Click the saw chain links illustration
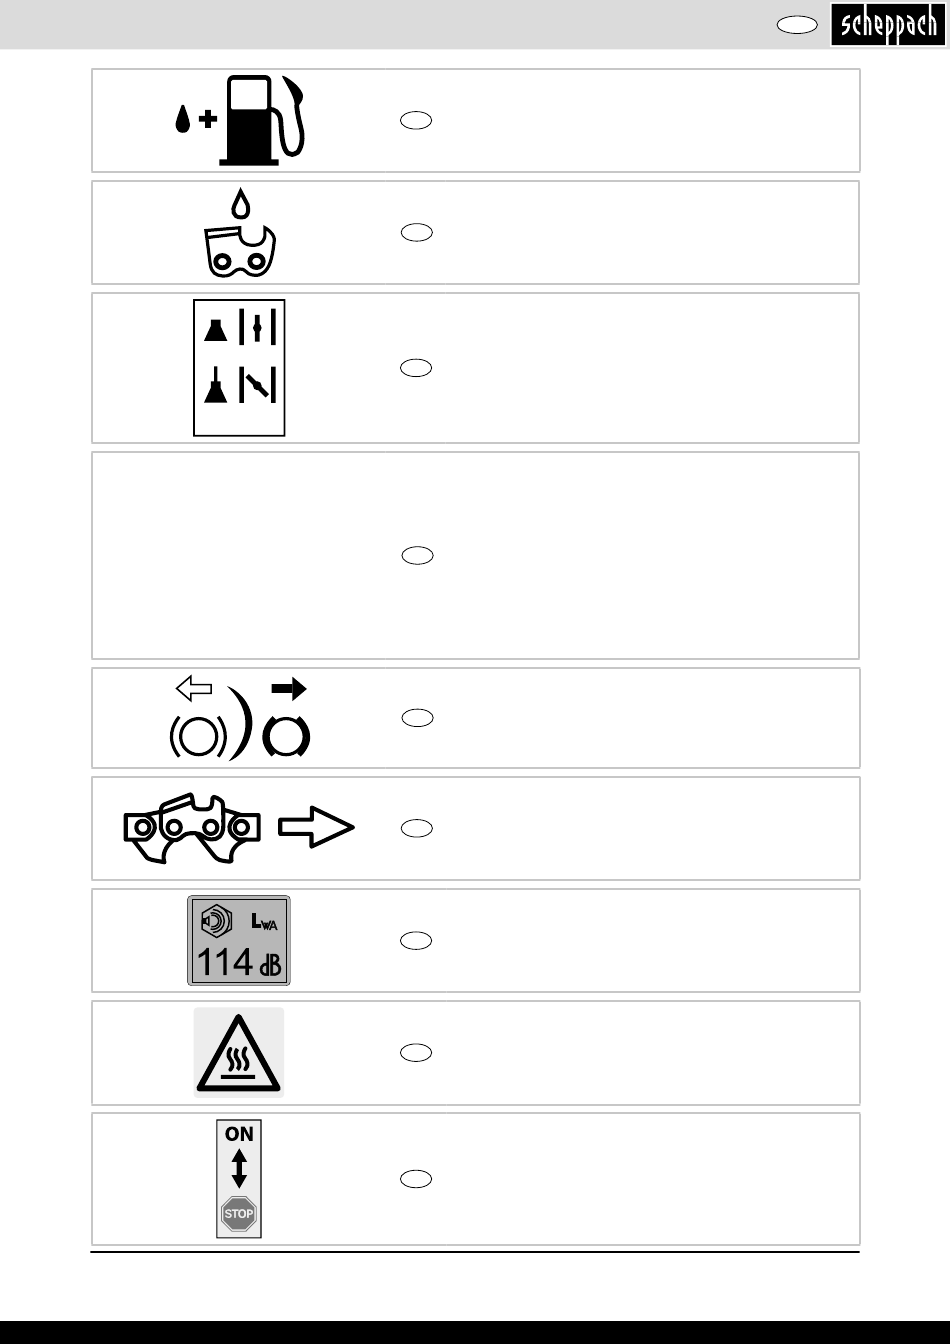 click(x=192, y=829)
